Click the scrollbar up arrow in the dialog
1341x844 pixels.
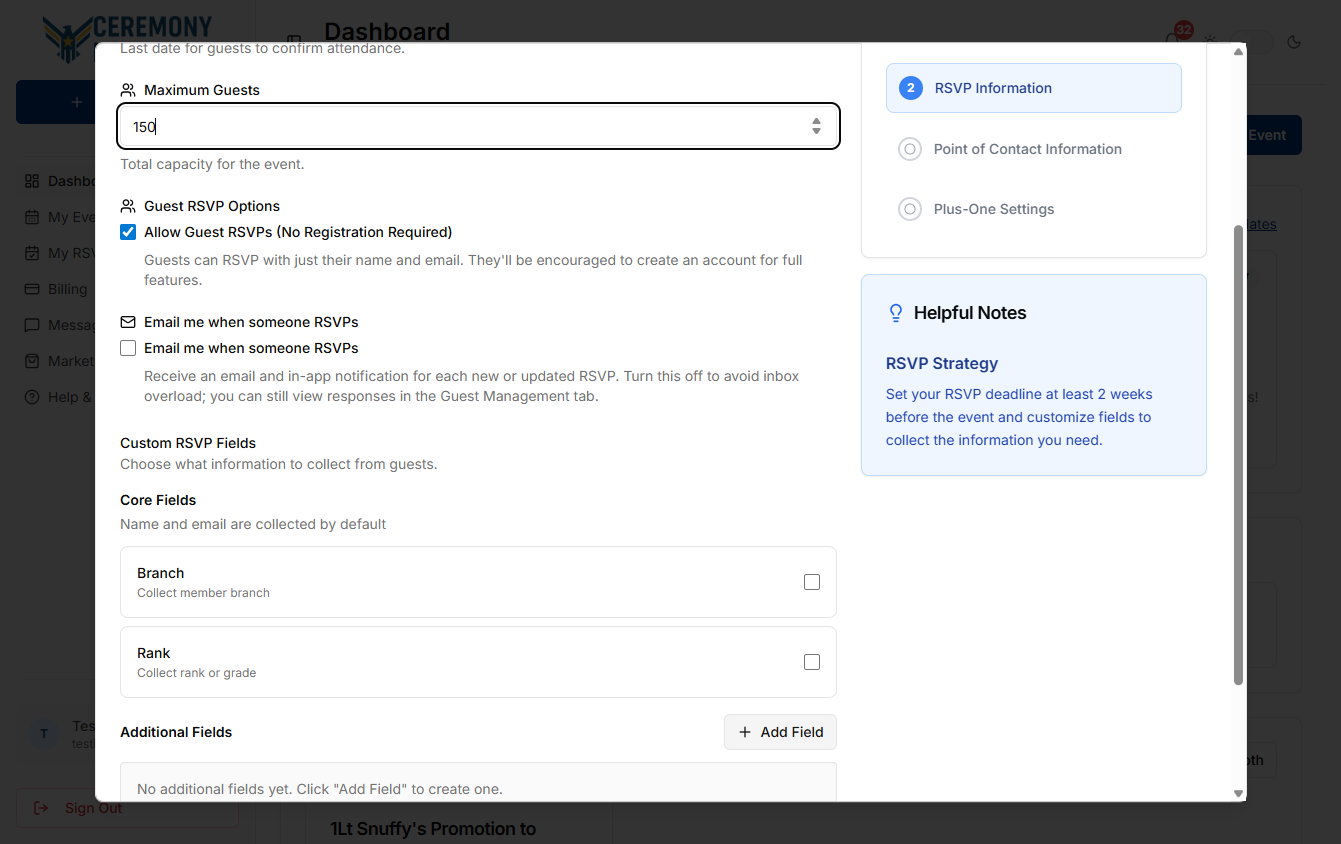[x=1238, y=51]
